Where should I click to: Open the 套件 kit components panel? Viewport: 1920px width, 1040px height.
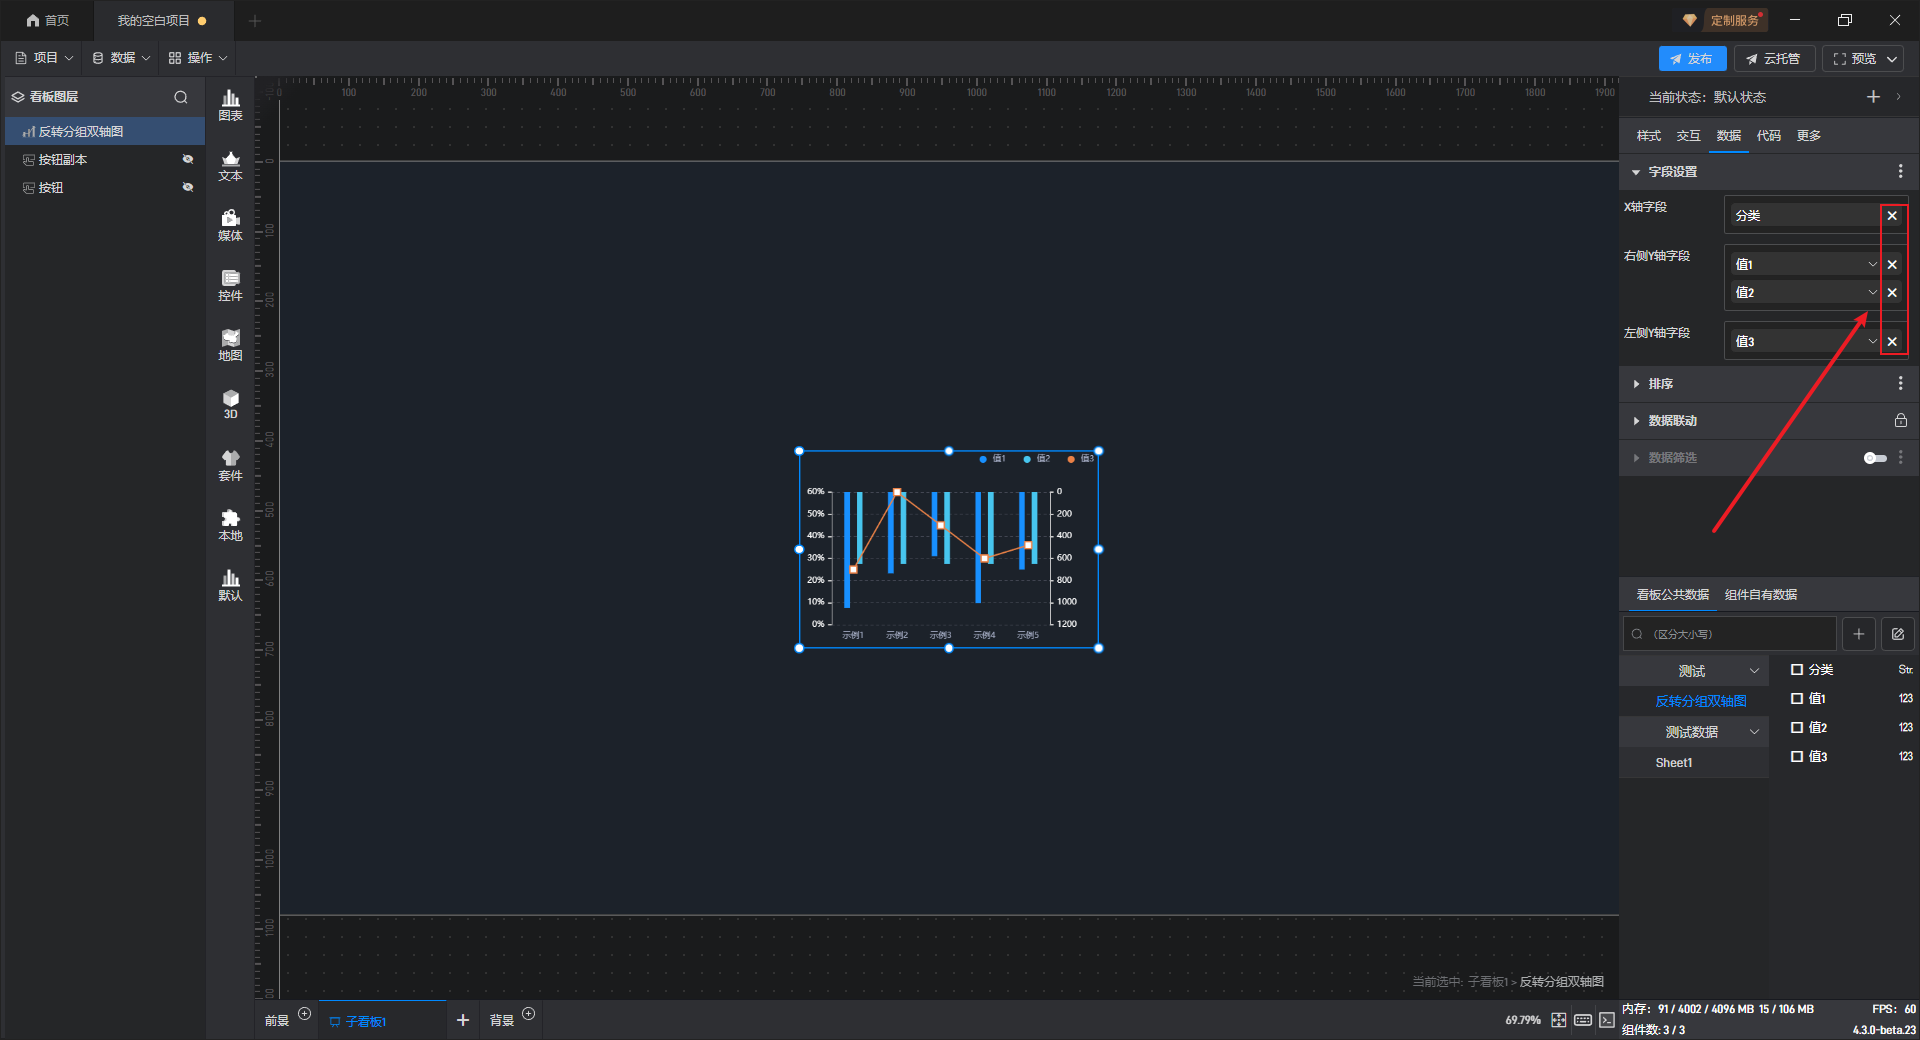[x=230, y=465]
